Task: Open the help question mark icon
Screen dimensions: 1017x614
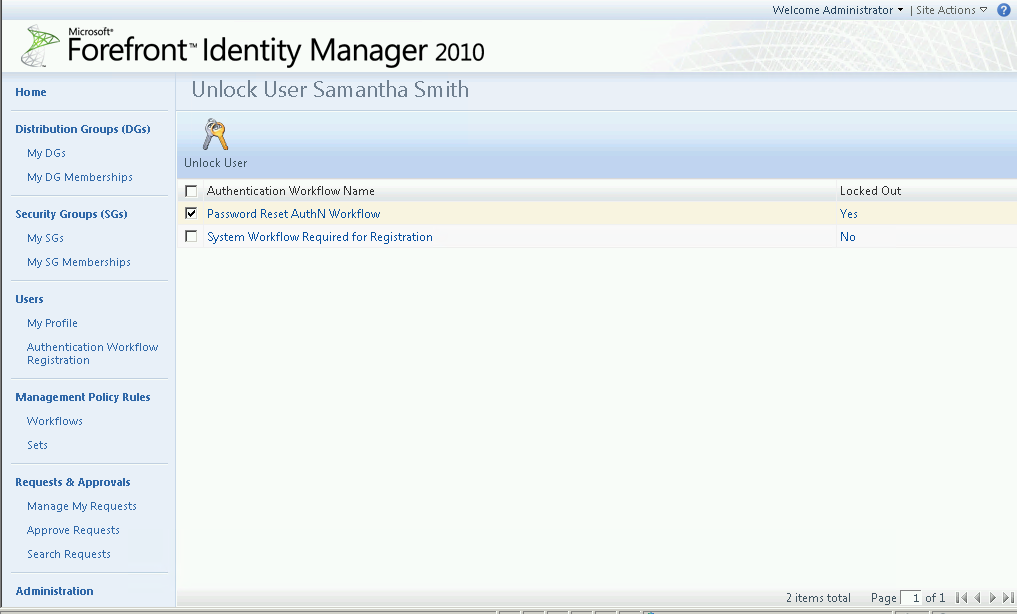Action: [1003, 10]
